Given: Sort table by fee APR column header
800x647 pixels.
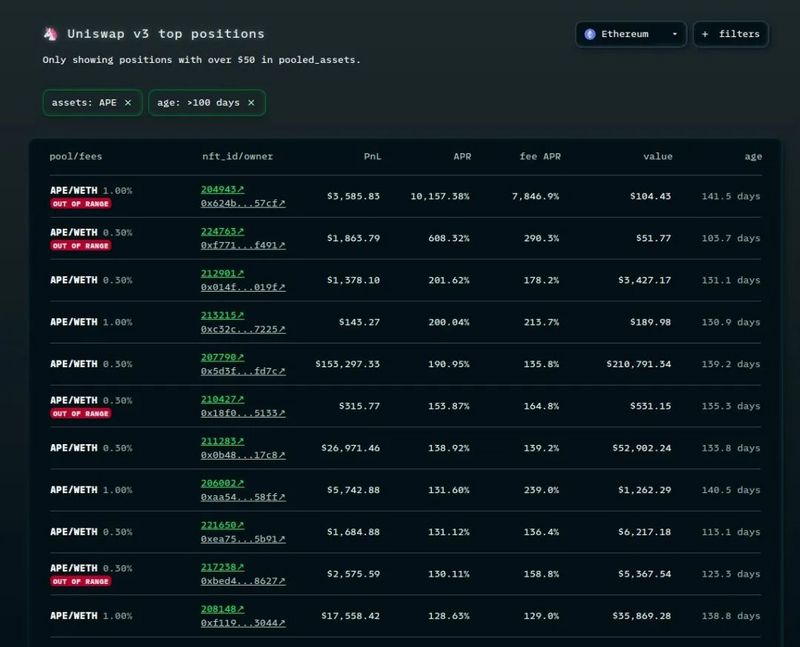Looking at the screenshot, I should tap(539, 156).
